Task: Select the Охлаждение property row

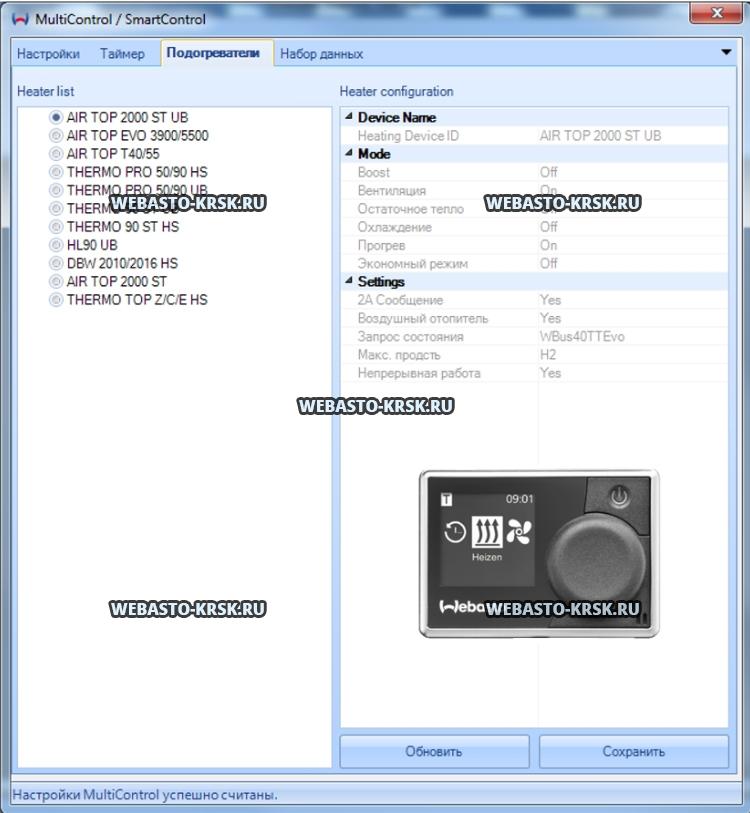Action: point(534,227)
